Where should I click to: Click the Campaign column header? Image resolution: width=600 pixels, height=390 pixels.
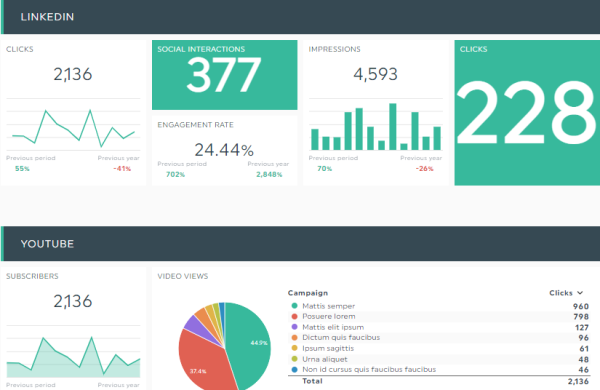coord(308,293)
